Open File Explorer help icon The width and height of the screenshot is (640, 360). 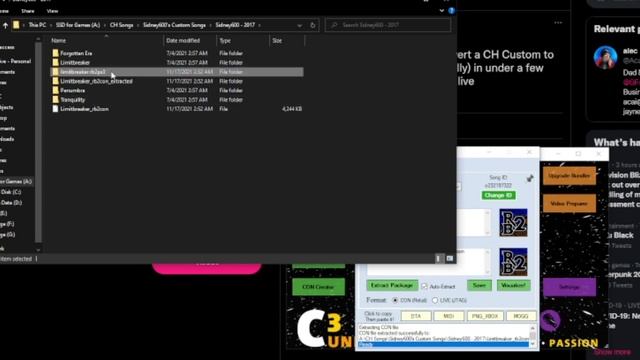pos(451,11)
